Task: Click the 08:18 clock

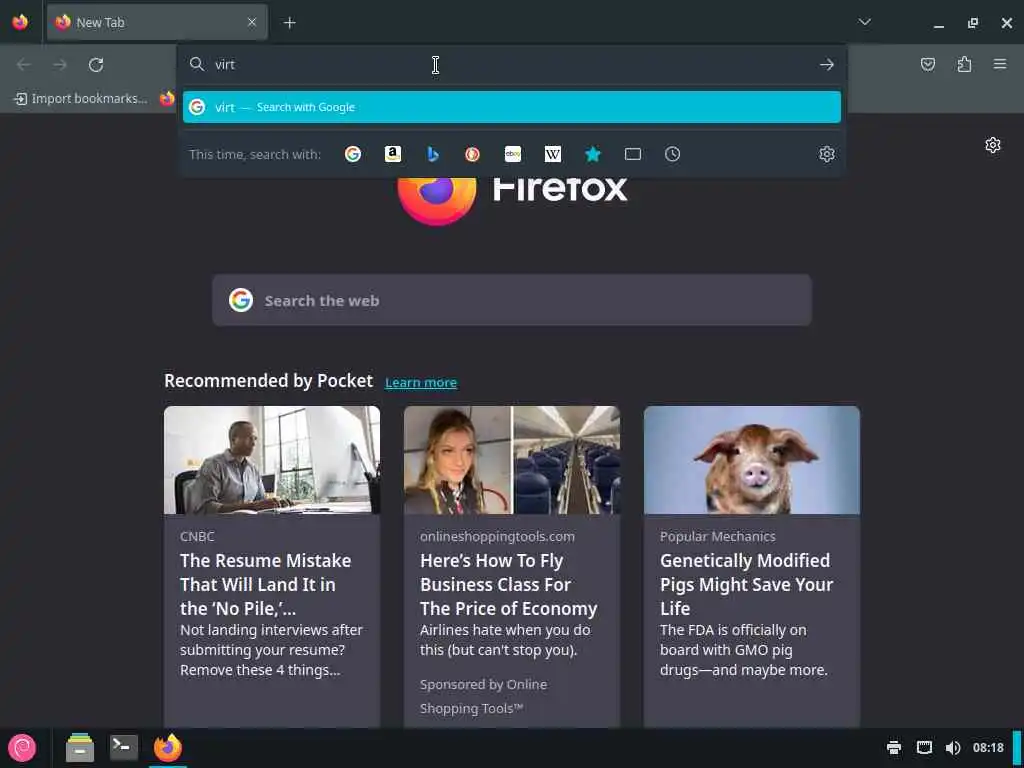Action: (x=988, y=748)
